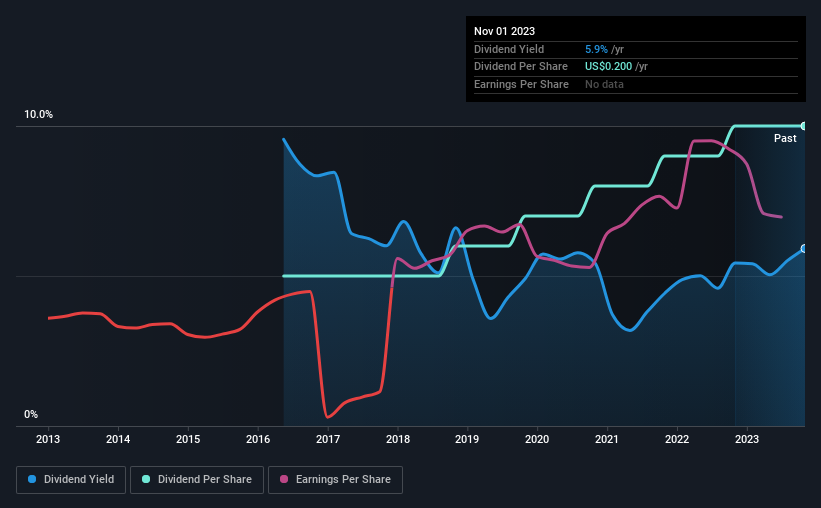The image size is (821, 508).
Task: Click the pink Earnings Per Share legend dot
Action: point(284,479)
